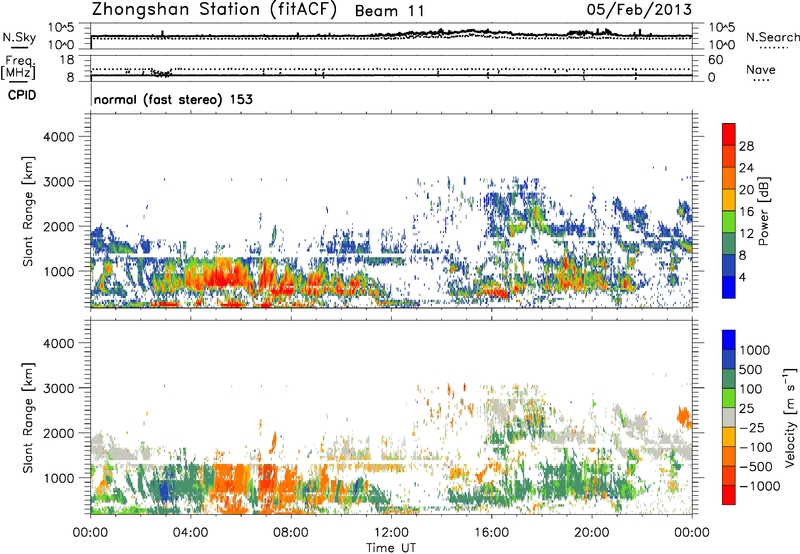Pick the yellow-orange power colorbar segment
Image resolution: width=800 pixels, height=554 pixels.
(729, 200)
